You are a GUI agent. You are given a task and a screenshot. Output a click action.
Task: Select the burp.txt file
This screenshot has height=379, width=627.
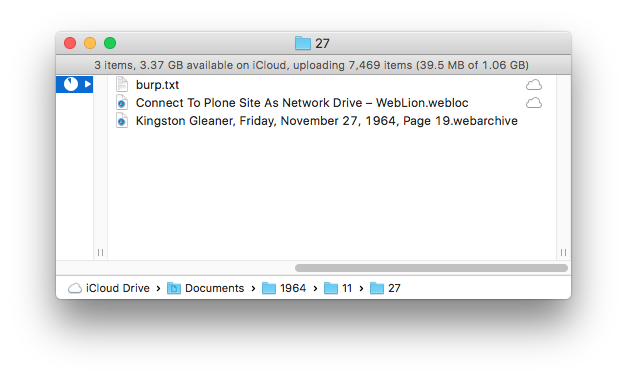tap(157, 85)
